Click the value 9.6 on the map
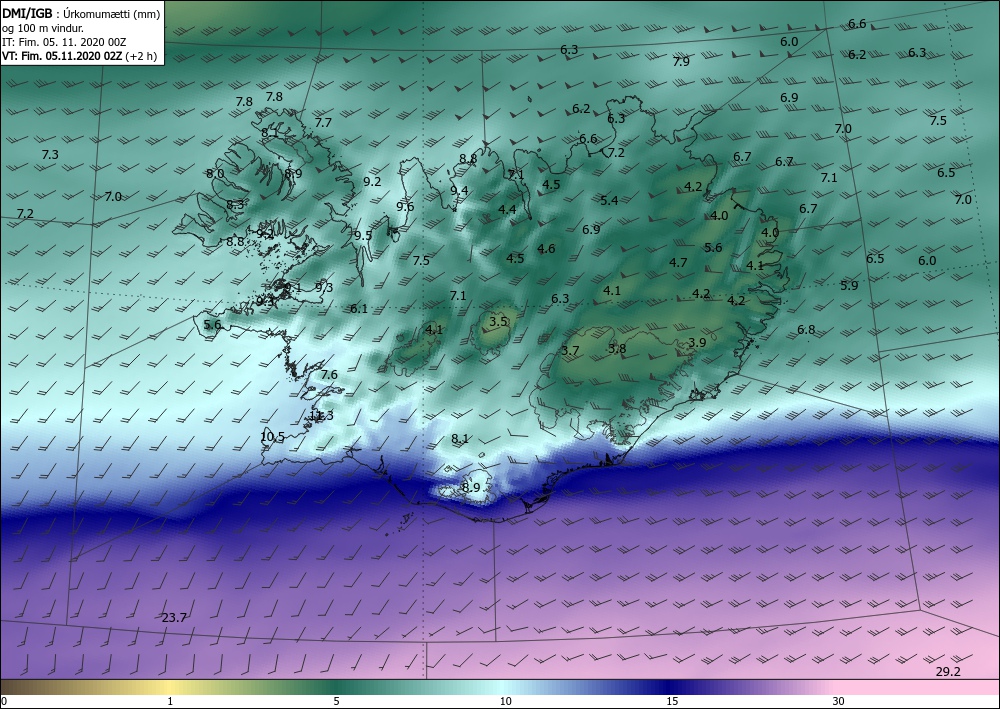The height and width of the screenshot is (709, 1000). (405, 207)
